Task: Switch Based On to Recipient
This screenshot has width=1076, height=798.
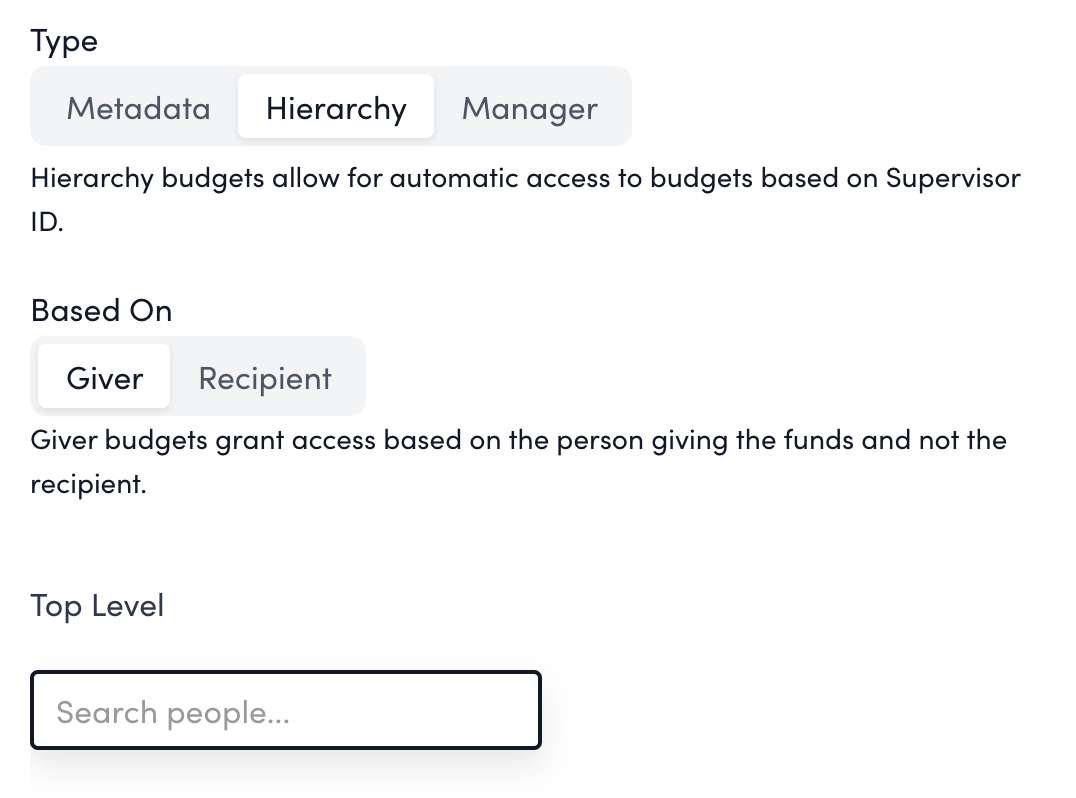Action: [x=265, y=378]
